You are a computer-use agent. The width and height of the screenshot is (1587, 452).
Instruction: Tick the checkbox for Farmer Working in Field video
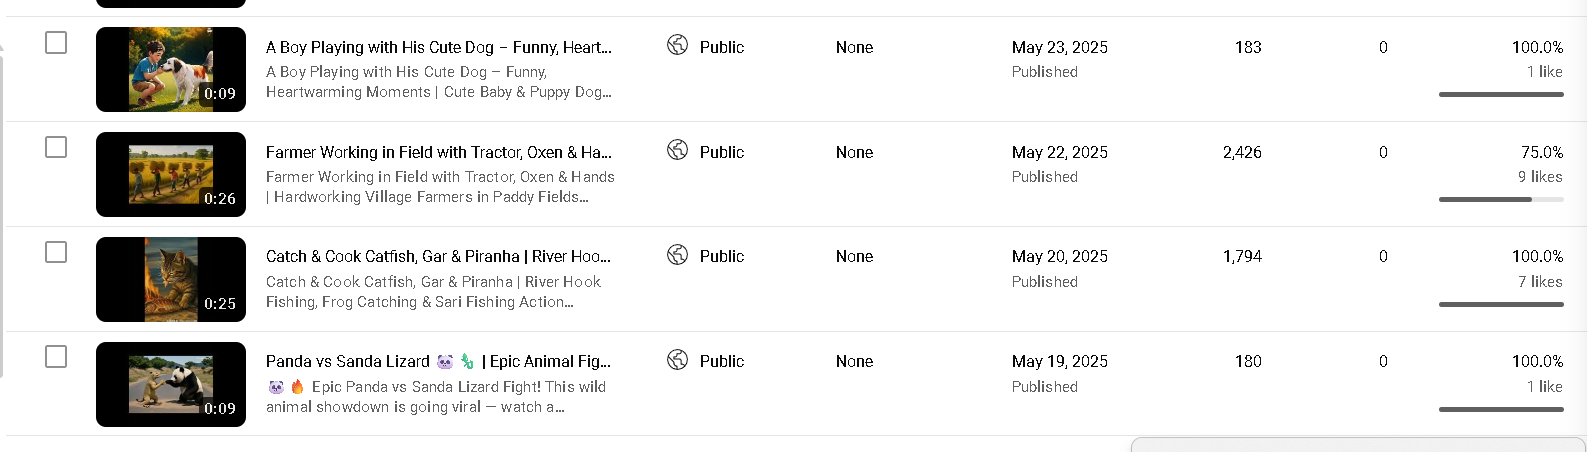[x=56, y=147]
